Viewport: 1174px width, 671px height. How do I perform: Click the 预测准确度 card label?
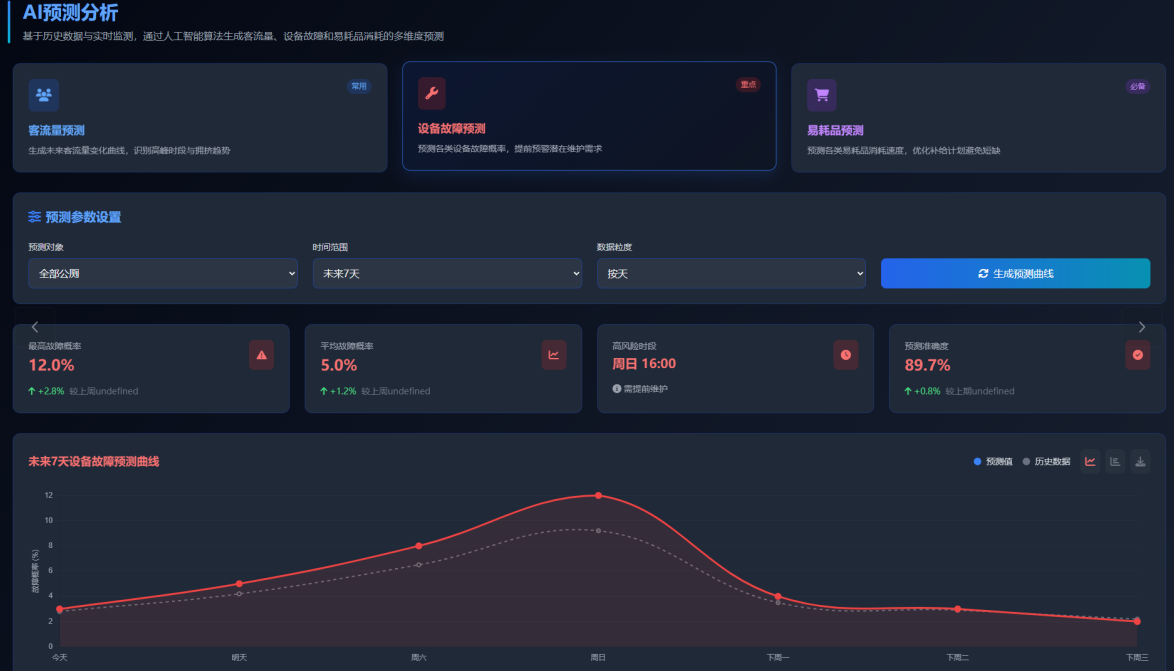pos(926,346)
